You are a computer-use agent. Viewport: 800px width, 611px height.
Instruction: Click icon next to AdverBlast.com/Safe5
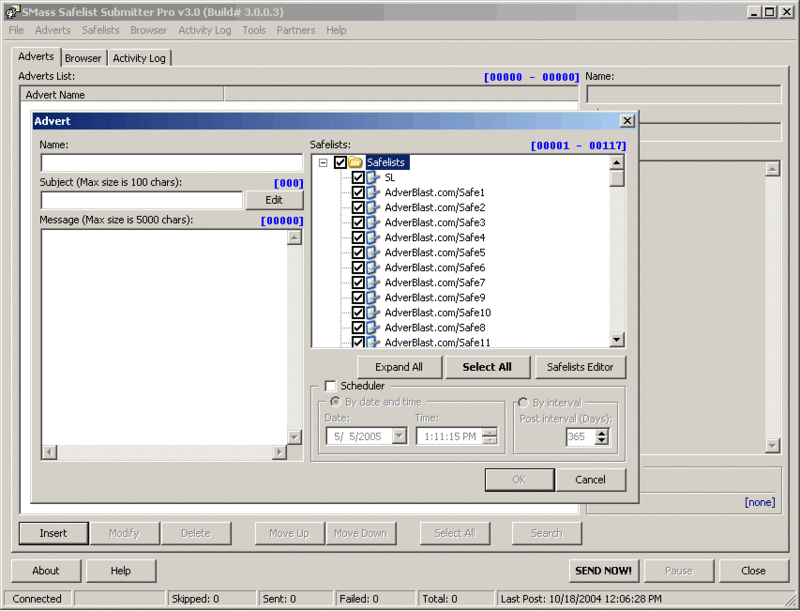point(373,252)
